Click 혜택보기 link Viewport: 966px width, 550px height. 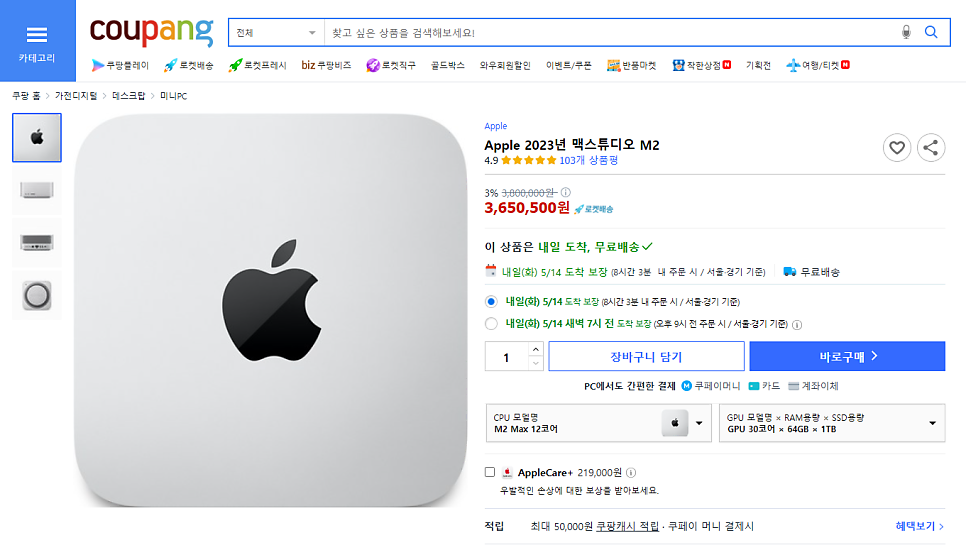919,527
